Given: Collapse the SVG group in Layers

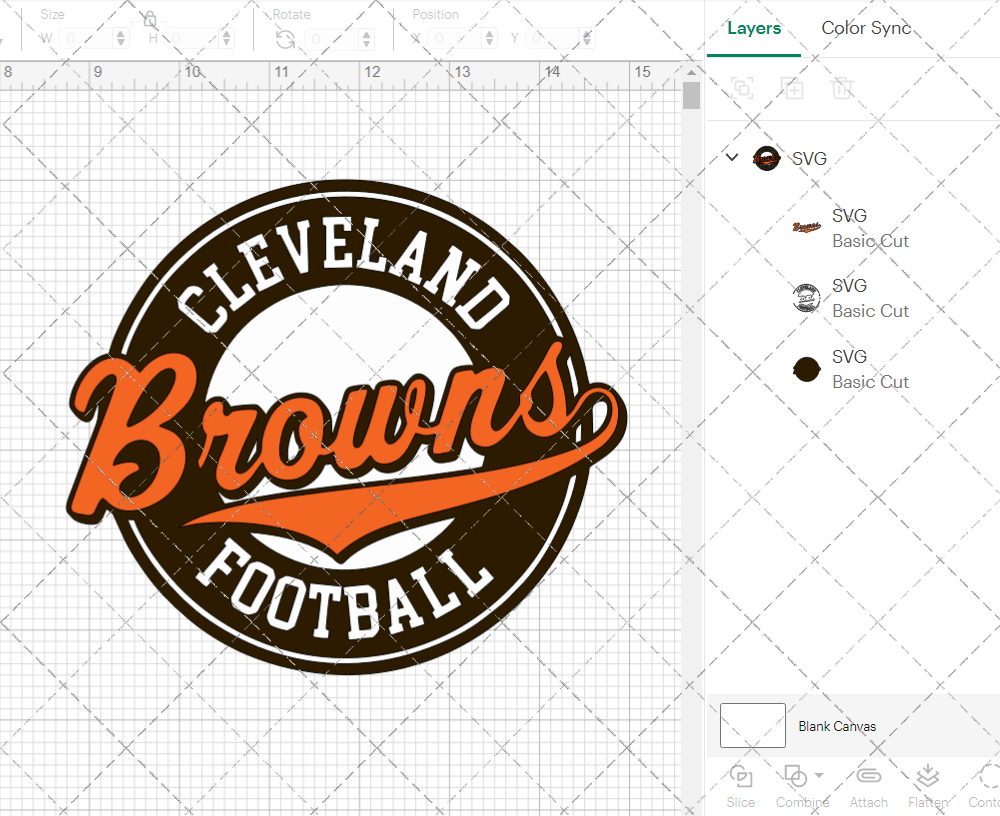Looking at the screenshot, I should (x=732, y=157).
